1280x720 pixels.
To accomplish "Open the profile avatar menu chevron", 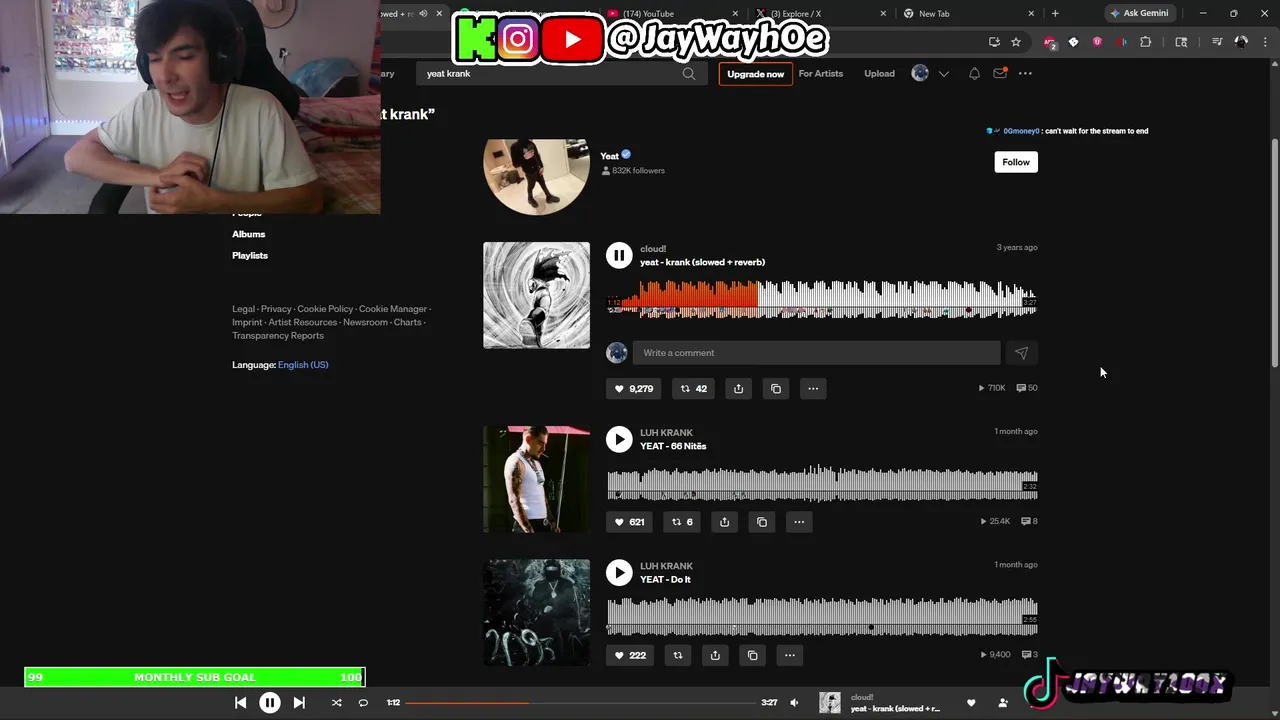I will pyautogui.click(x=943, y=73).
